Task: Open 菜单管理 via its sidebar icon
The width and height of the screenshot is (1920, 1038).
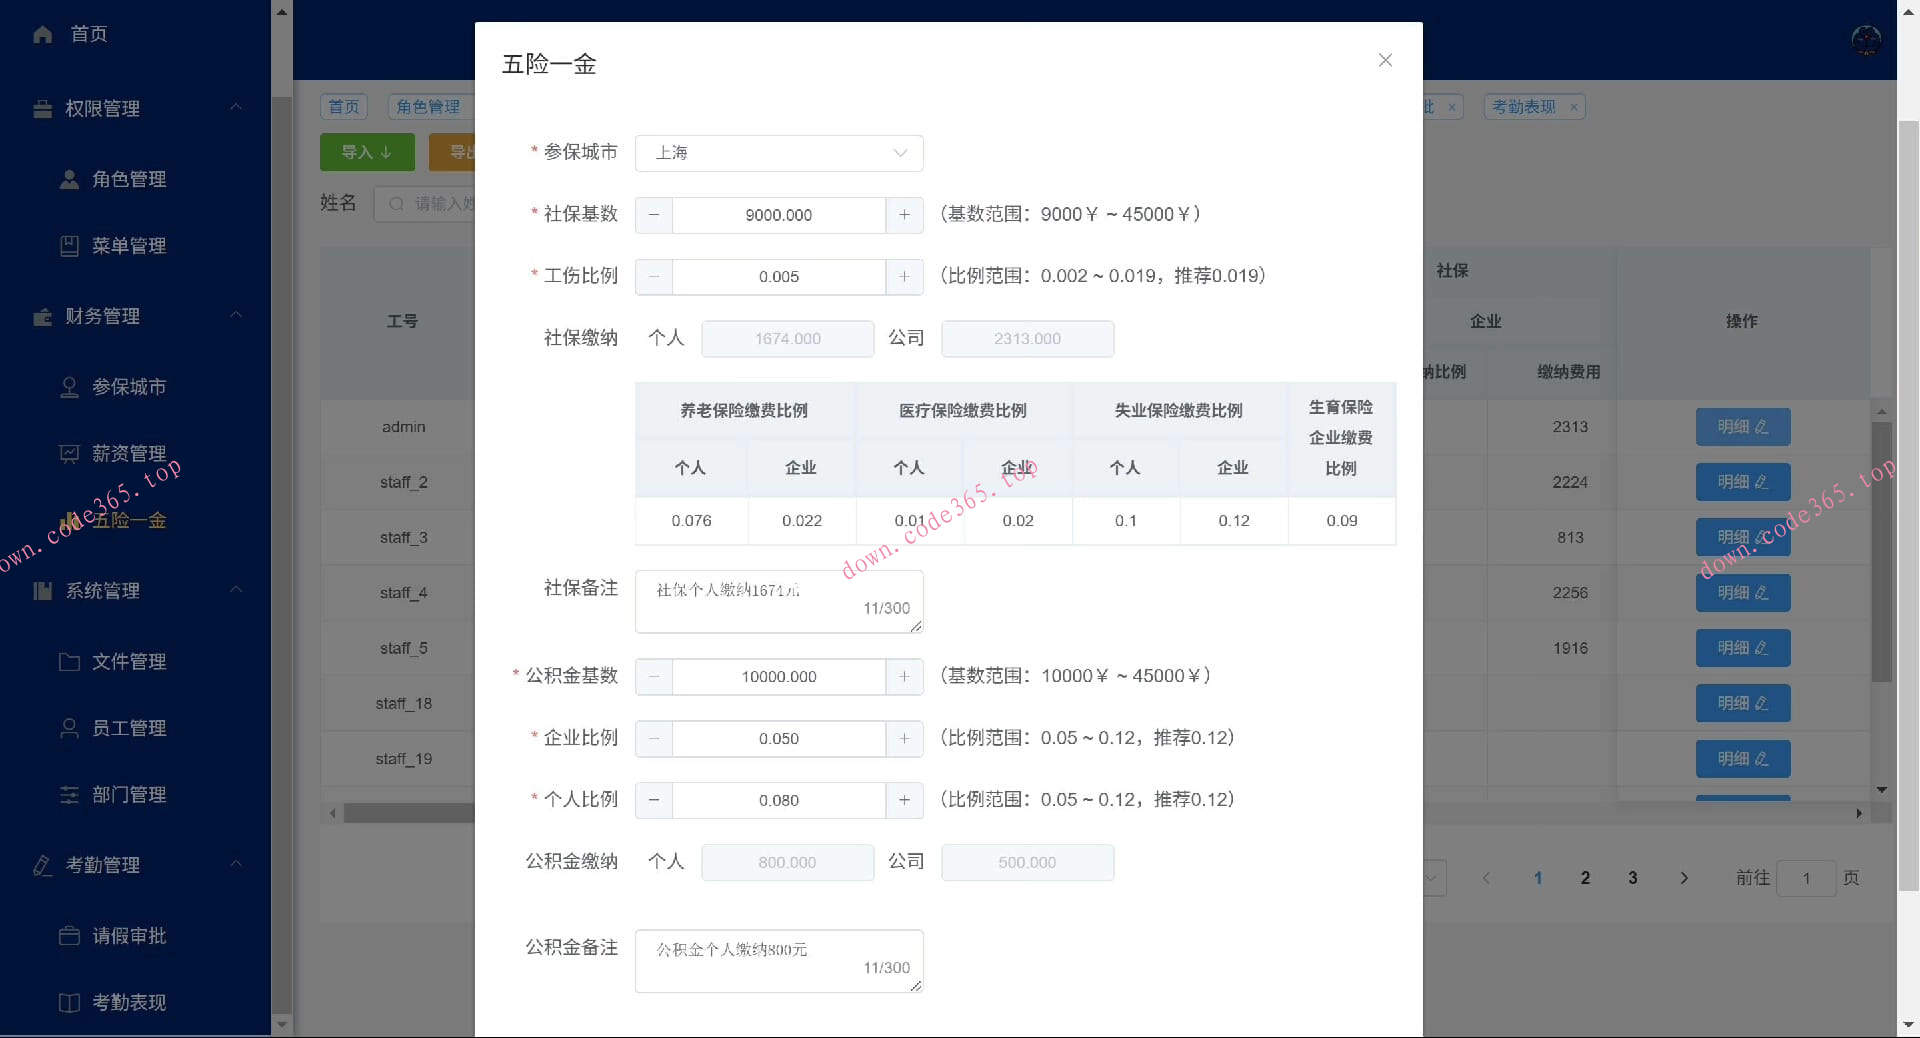Action: 69,245
